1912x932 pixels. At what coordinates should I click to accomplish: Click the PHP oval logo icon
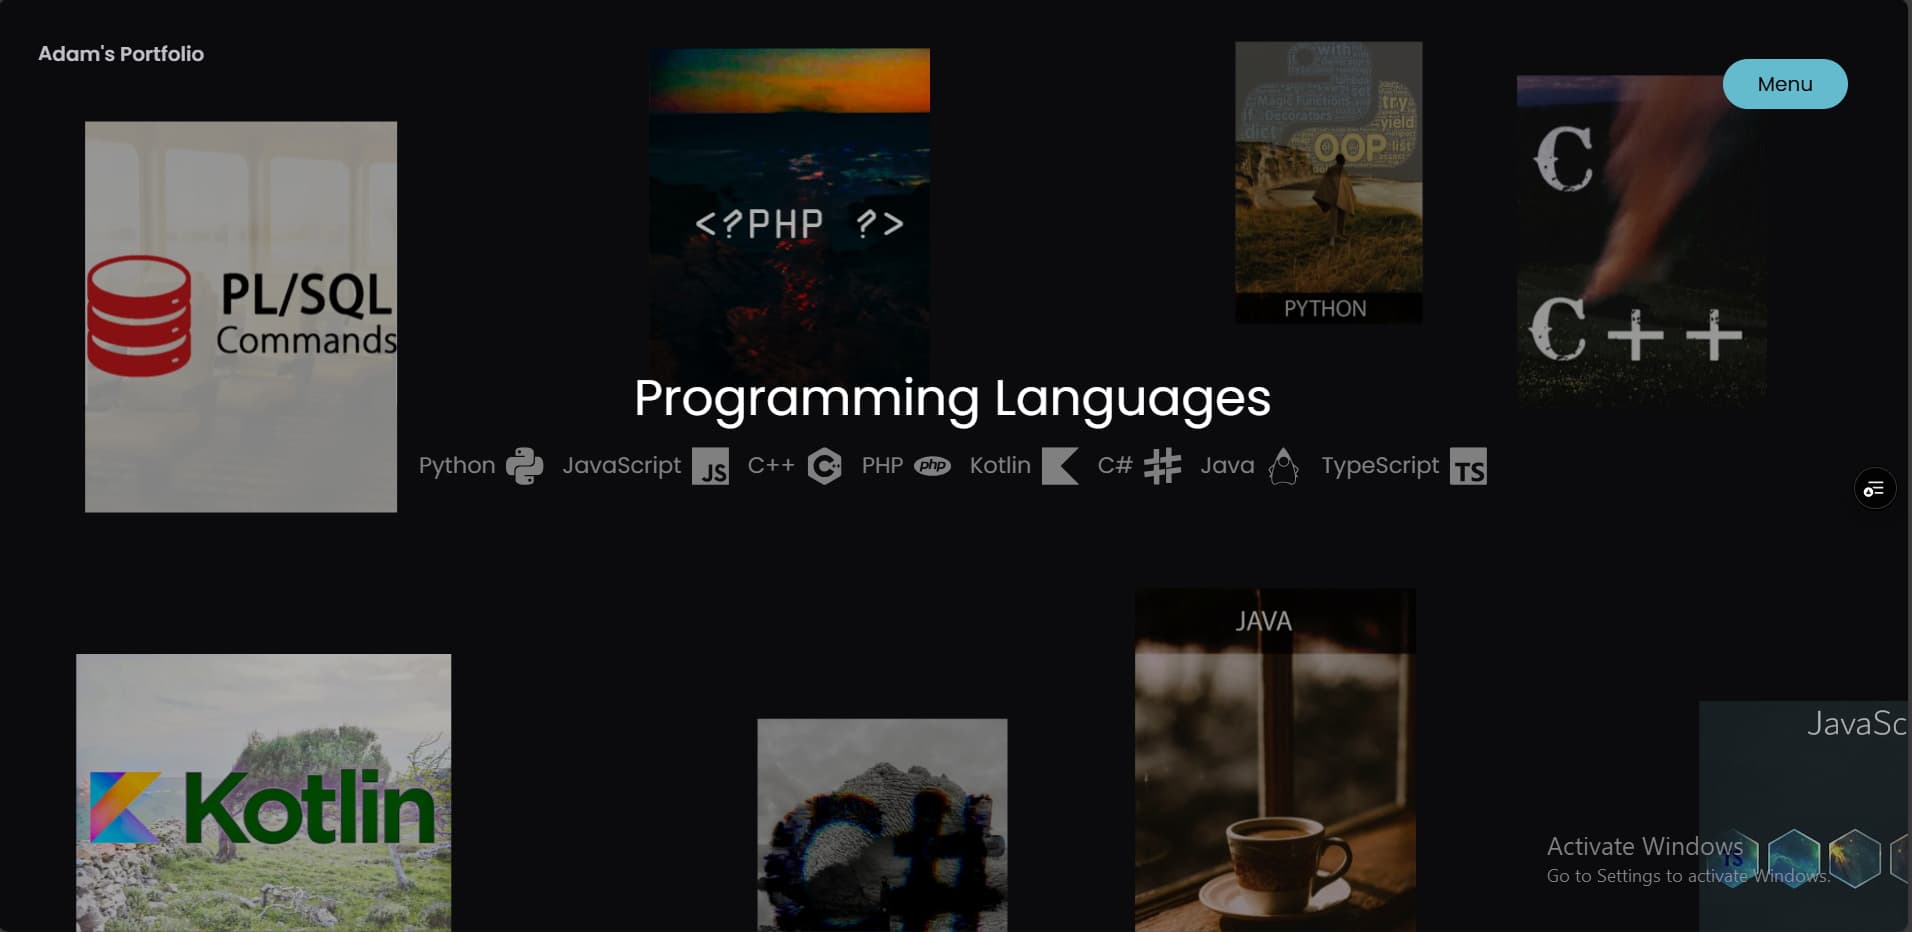click(x=932, y=466)
